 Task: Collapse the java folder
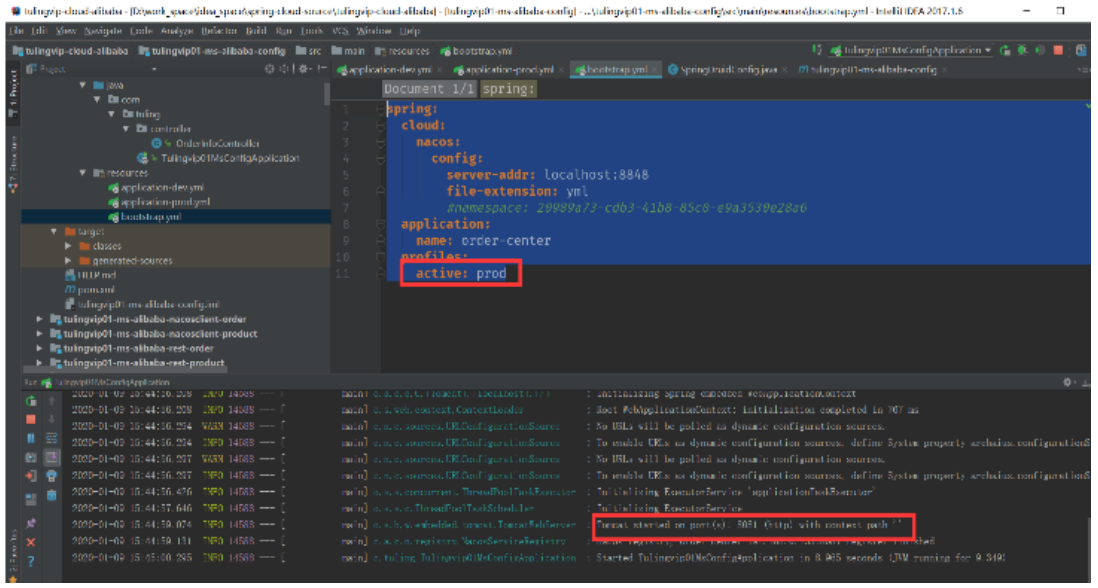[x=83, y=85]
